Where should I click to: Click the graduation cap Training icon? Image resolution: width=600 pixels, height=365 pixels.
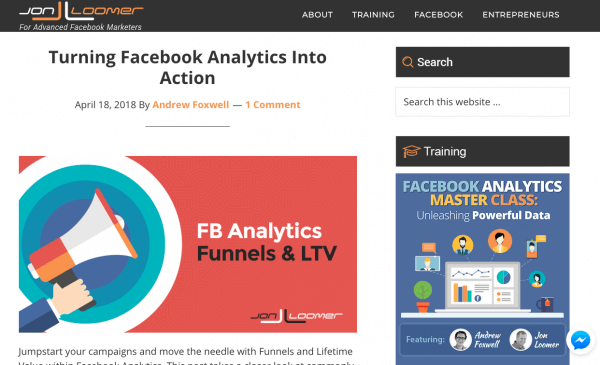coord(411,152)
